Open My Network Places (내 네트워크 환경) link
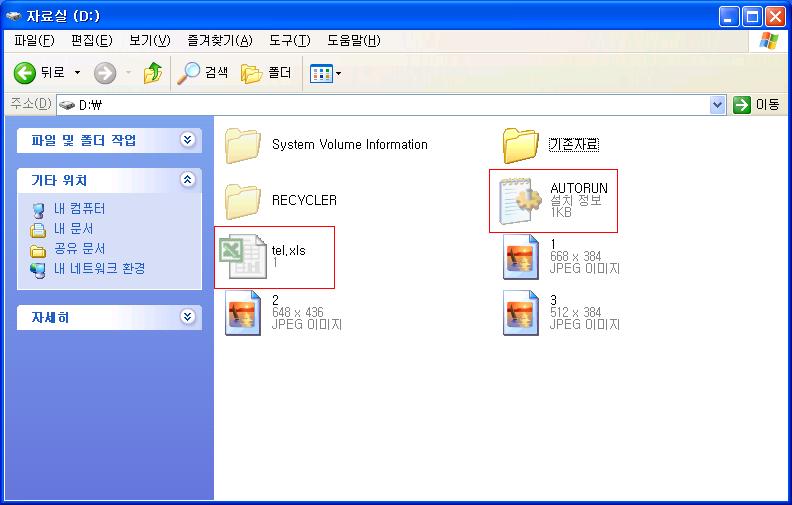This screenshot has height=505, width=792. click(x=100, y=268)
